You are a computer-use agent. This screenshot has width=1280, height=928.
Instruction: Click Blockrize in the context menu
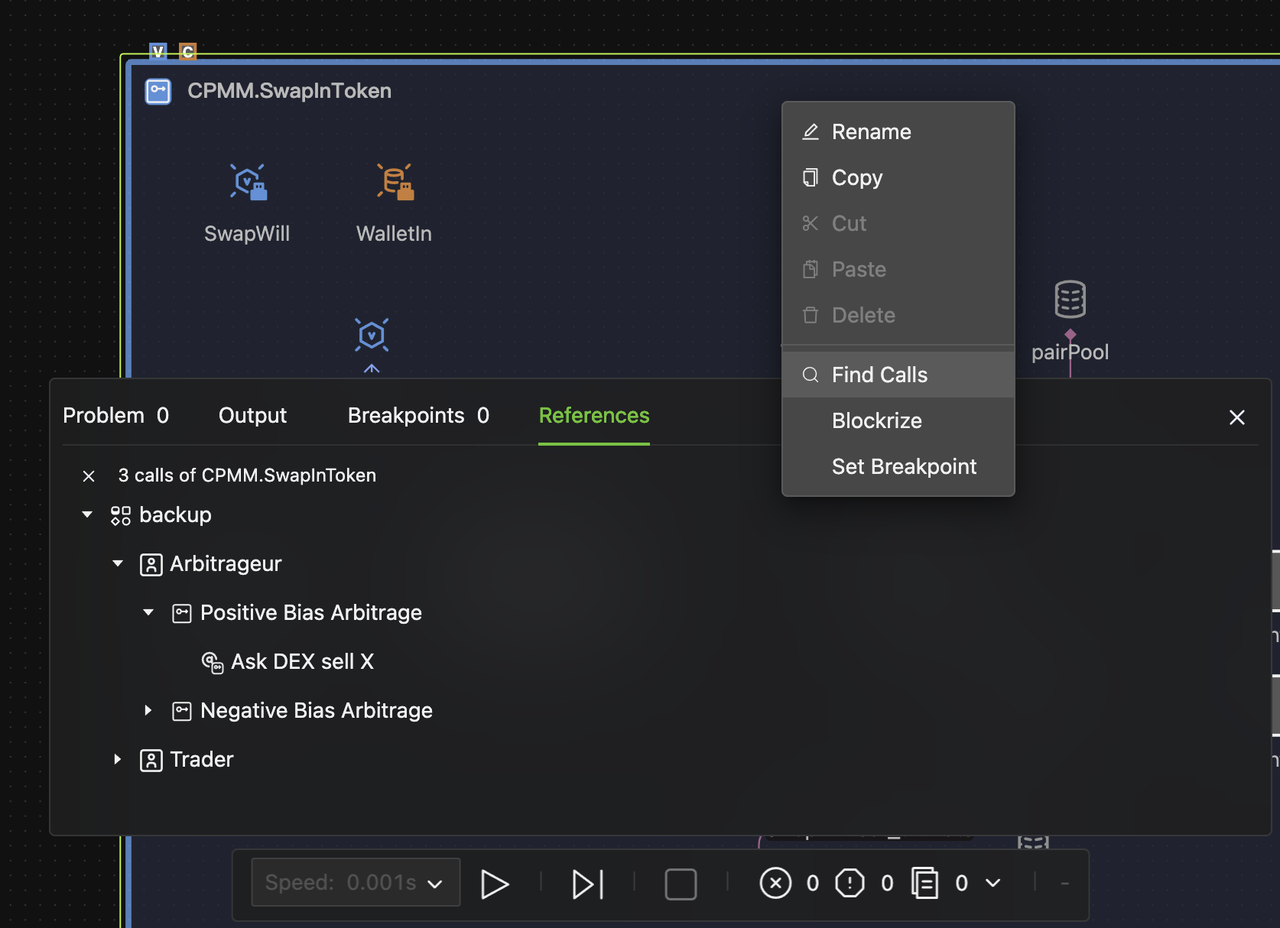(x=877, y=420)
